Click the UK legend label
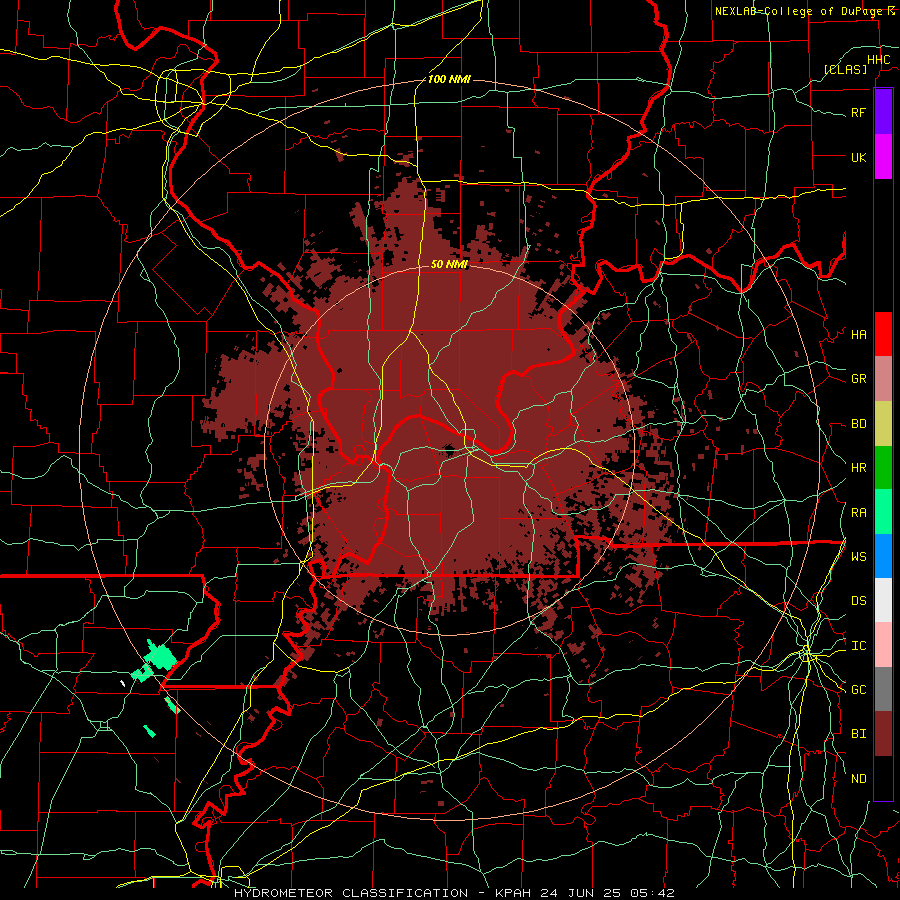This screenshot has width=900, height=900. tap(858, 157)
